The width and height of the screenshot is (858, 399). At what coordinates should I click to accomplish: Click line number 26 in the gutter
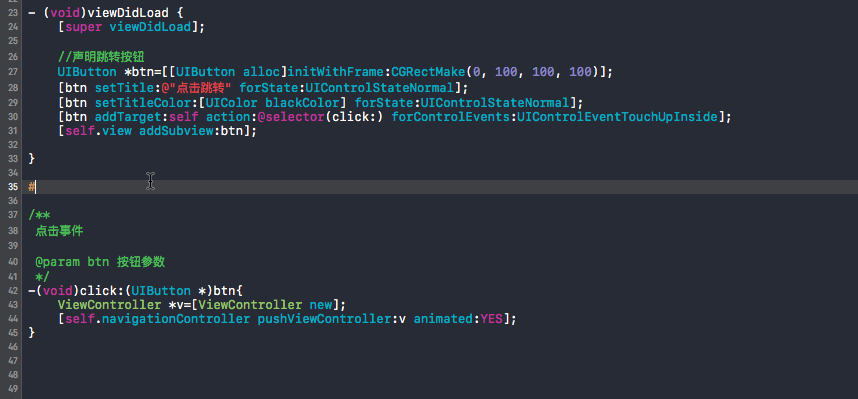pos(13,57)
